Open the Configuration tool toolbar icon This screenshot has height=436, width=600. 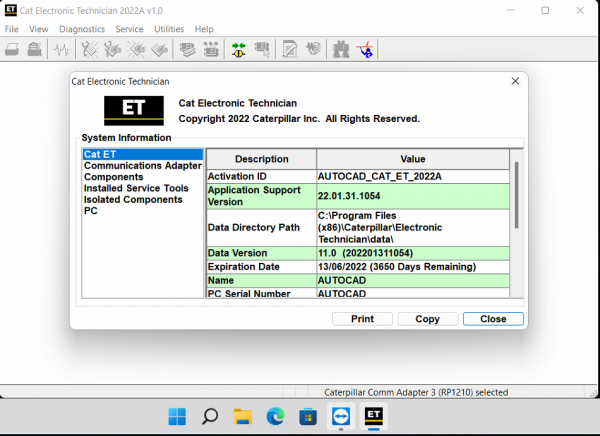(211, 49)
